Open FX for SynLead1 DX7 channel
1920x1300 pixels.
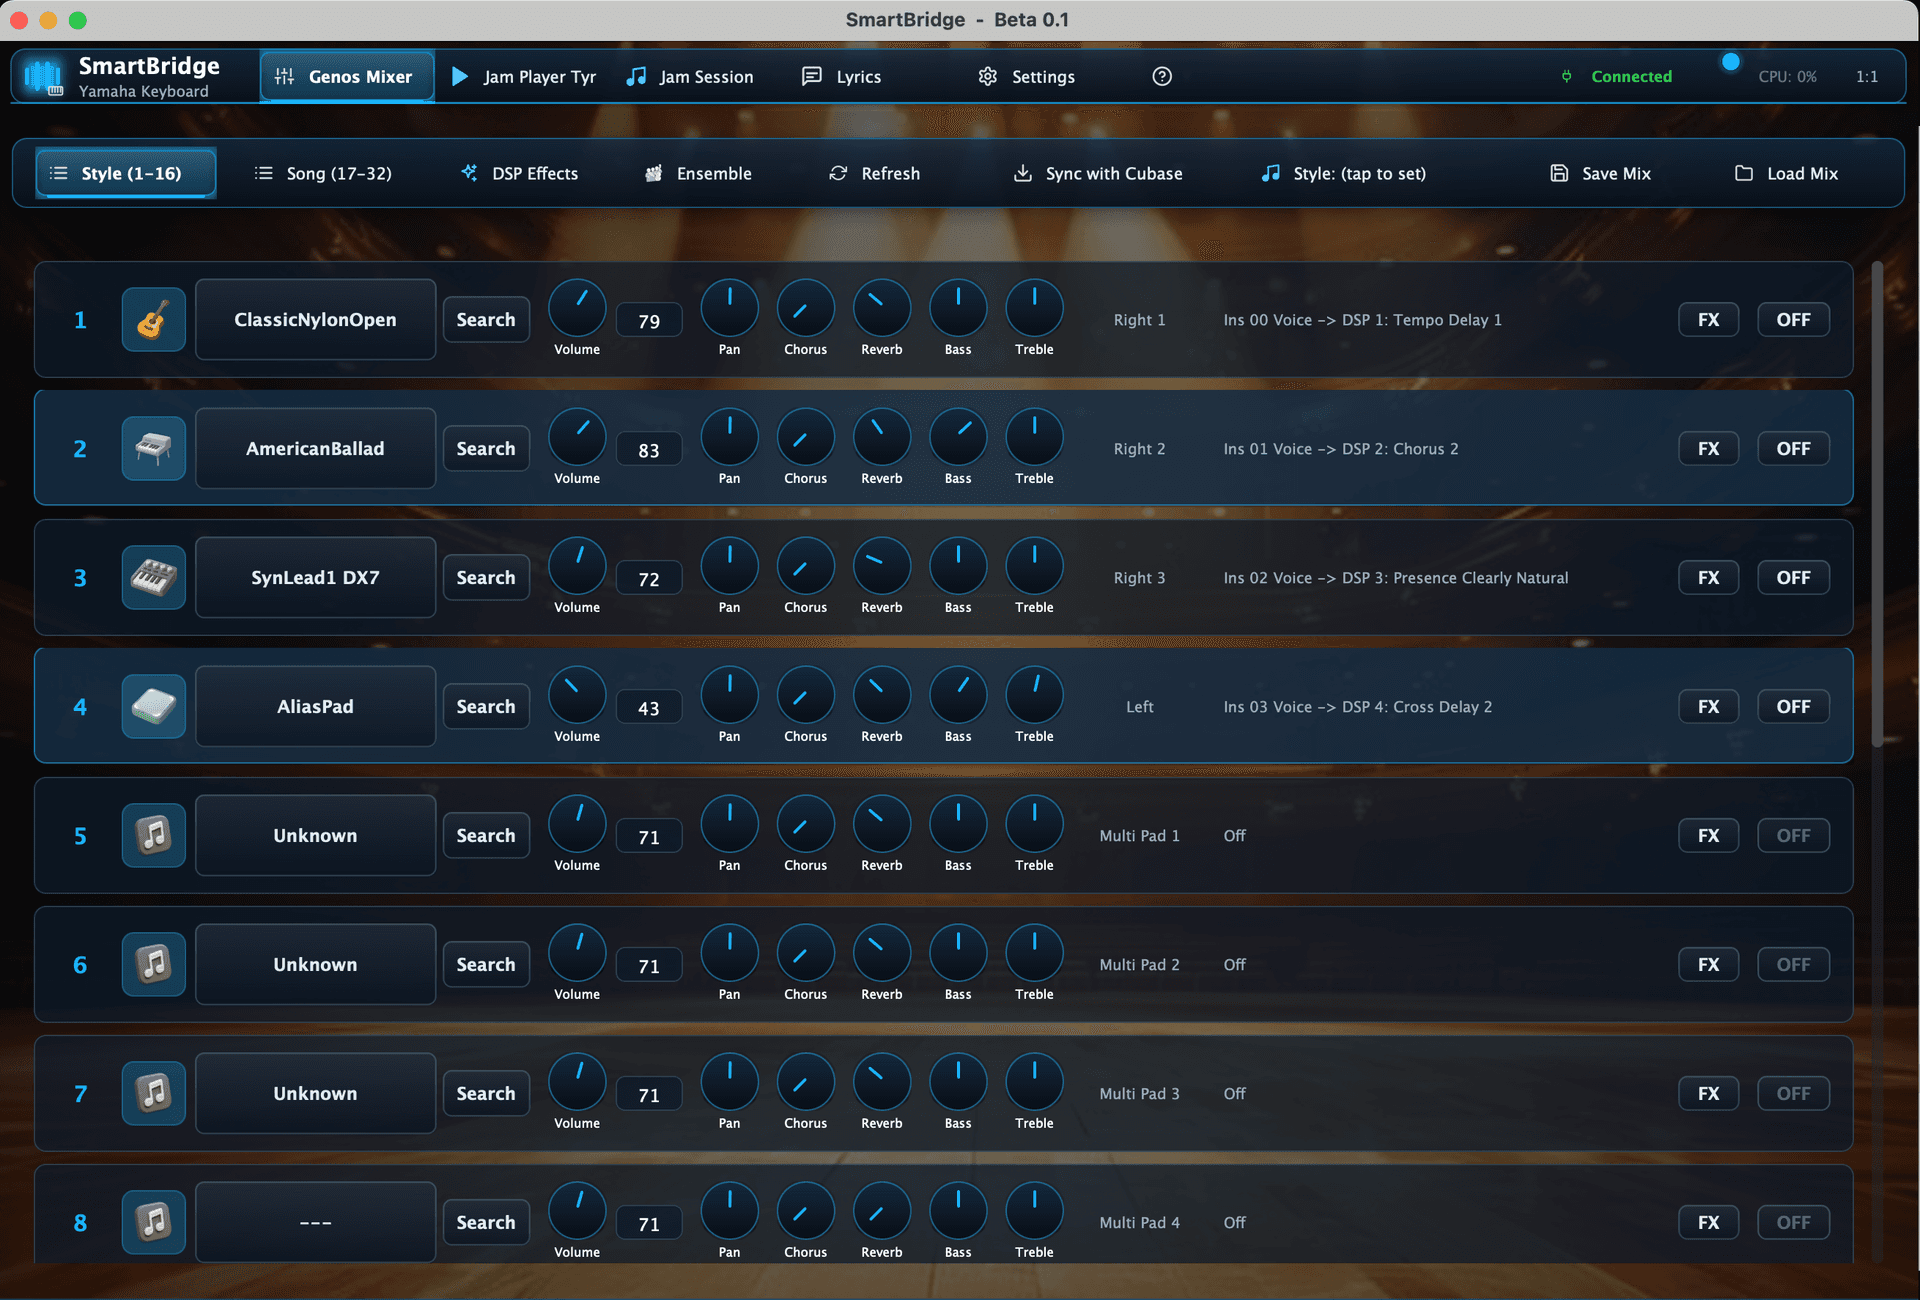(1708, 578)
